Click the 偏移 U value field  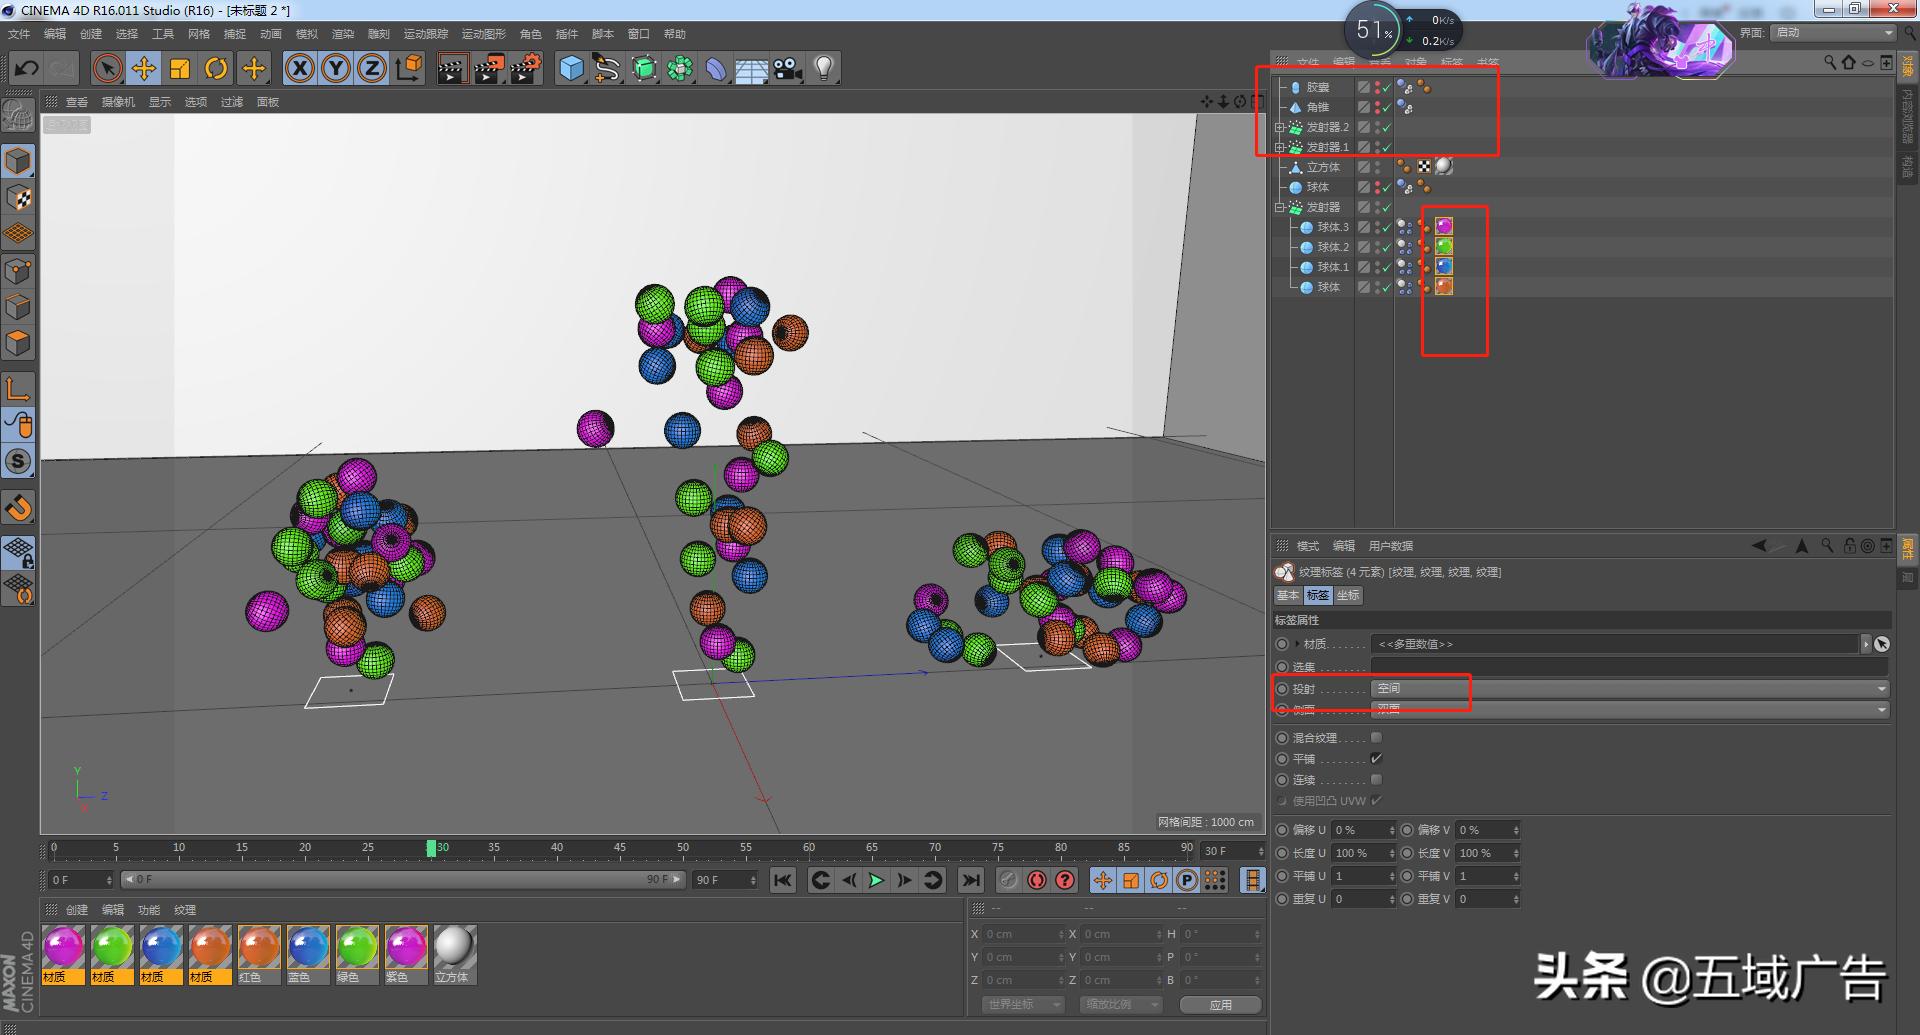(x=1358, y=831)
